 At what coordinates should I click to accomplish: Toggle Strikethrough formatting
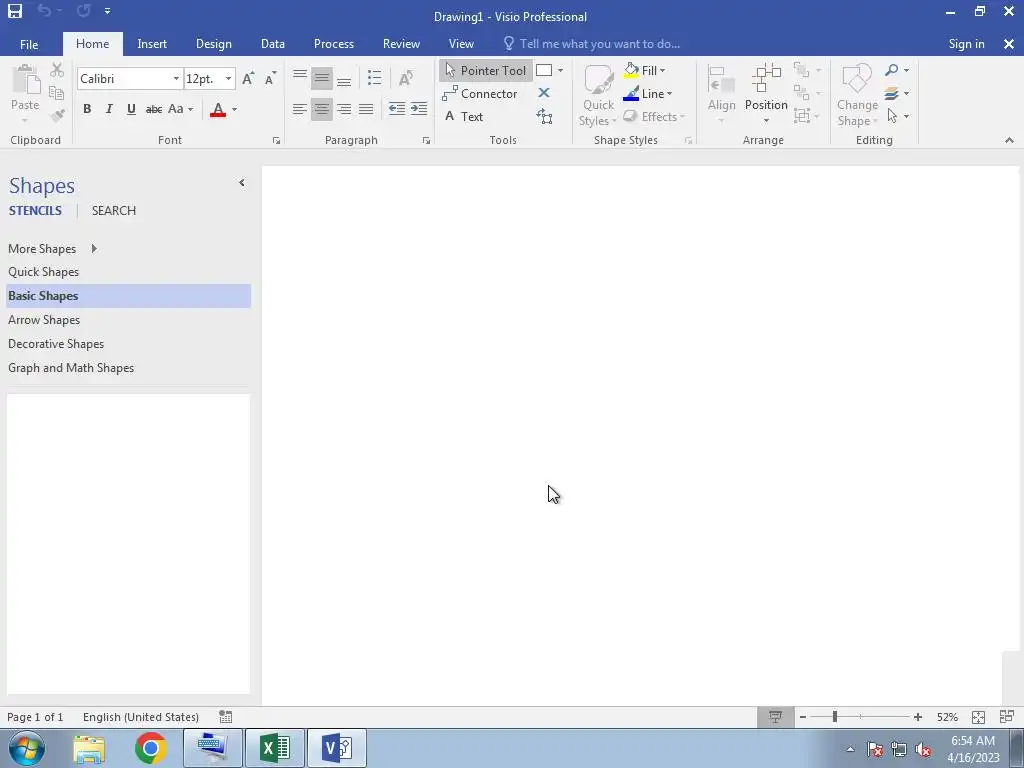153,109
